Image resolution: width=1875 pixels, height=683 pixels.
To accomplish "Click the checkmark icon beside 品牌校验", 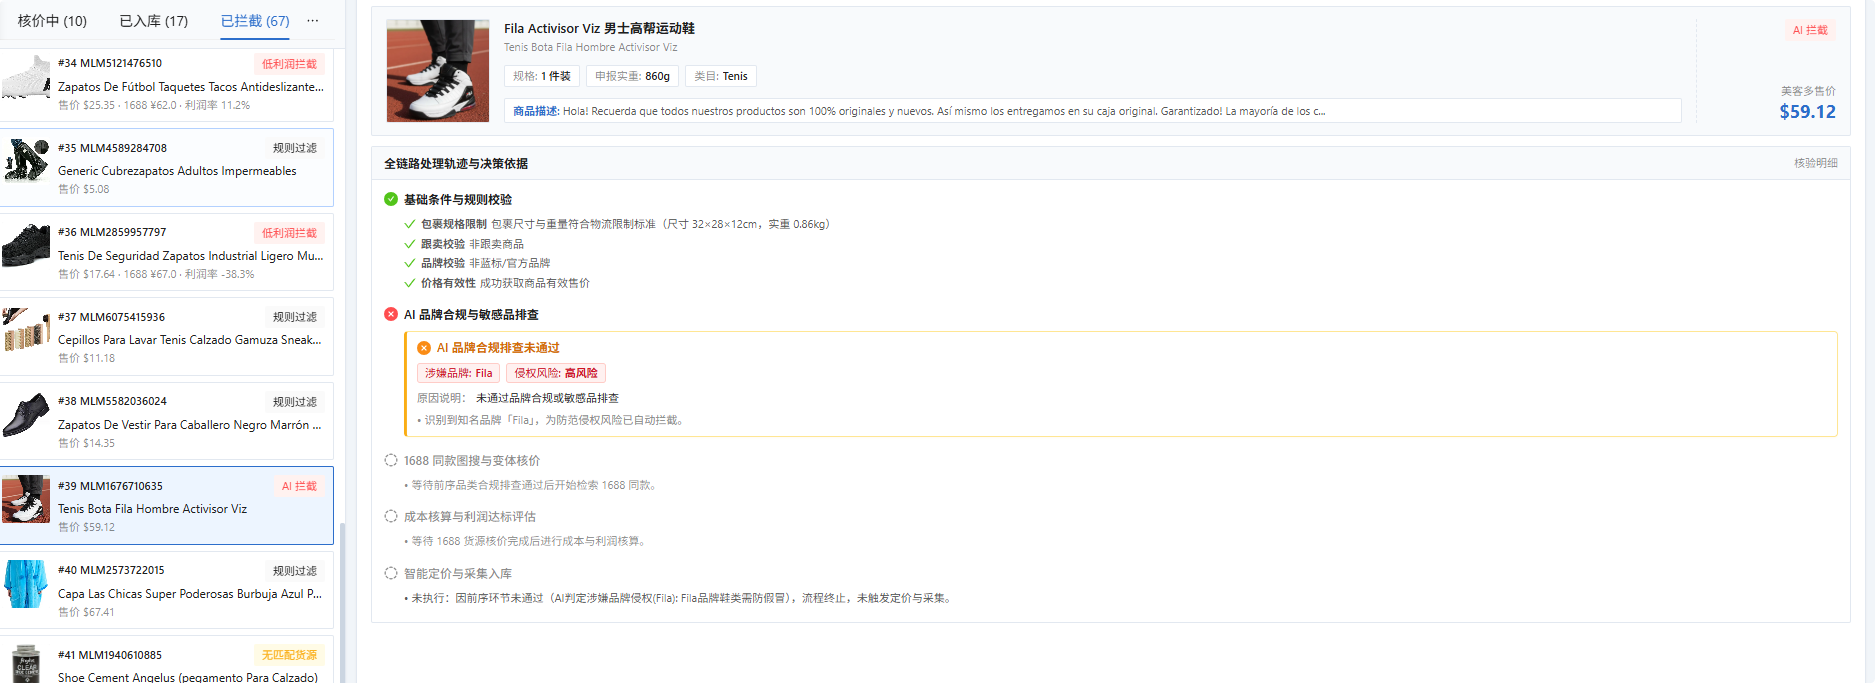I will pos(409,263).
